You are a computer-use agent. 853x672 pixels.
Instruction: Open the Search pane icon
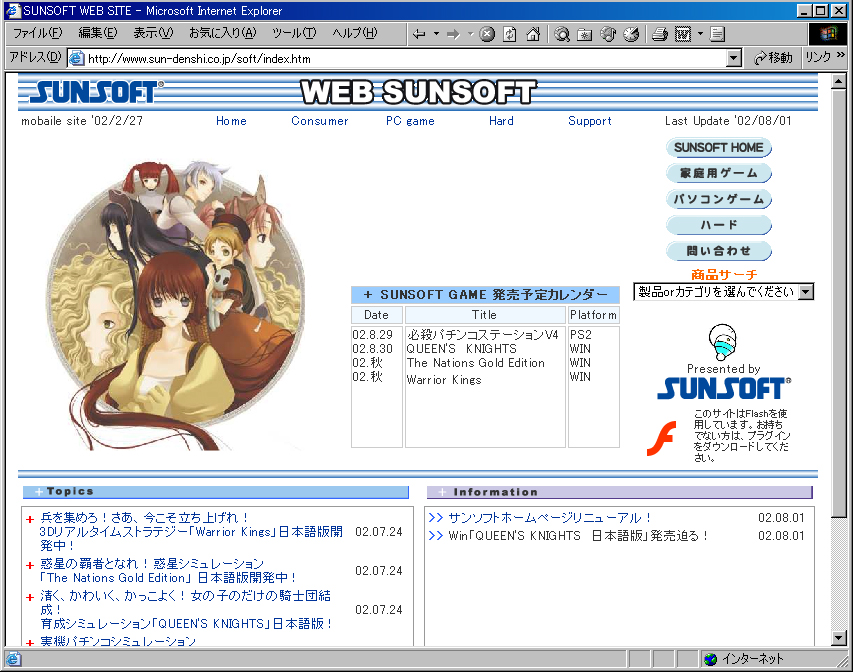click(x=562, y=34)
